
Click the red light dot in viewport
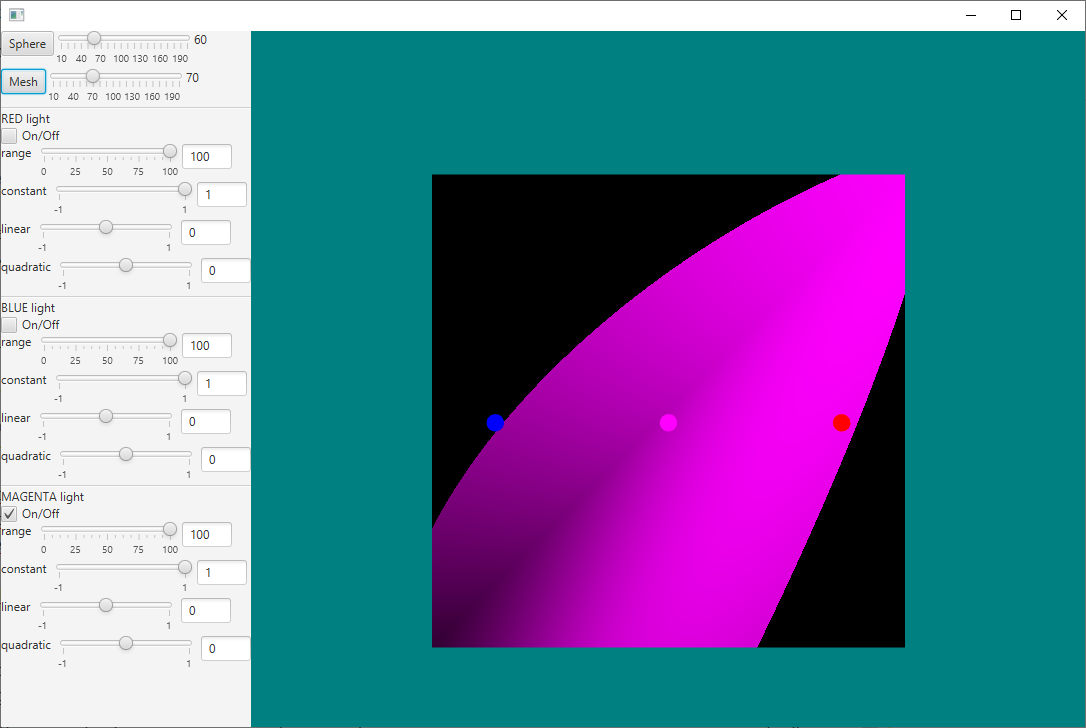click(x=842, y=423)
